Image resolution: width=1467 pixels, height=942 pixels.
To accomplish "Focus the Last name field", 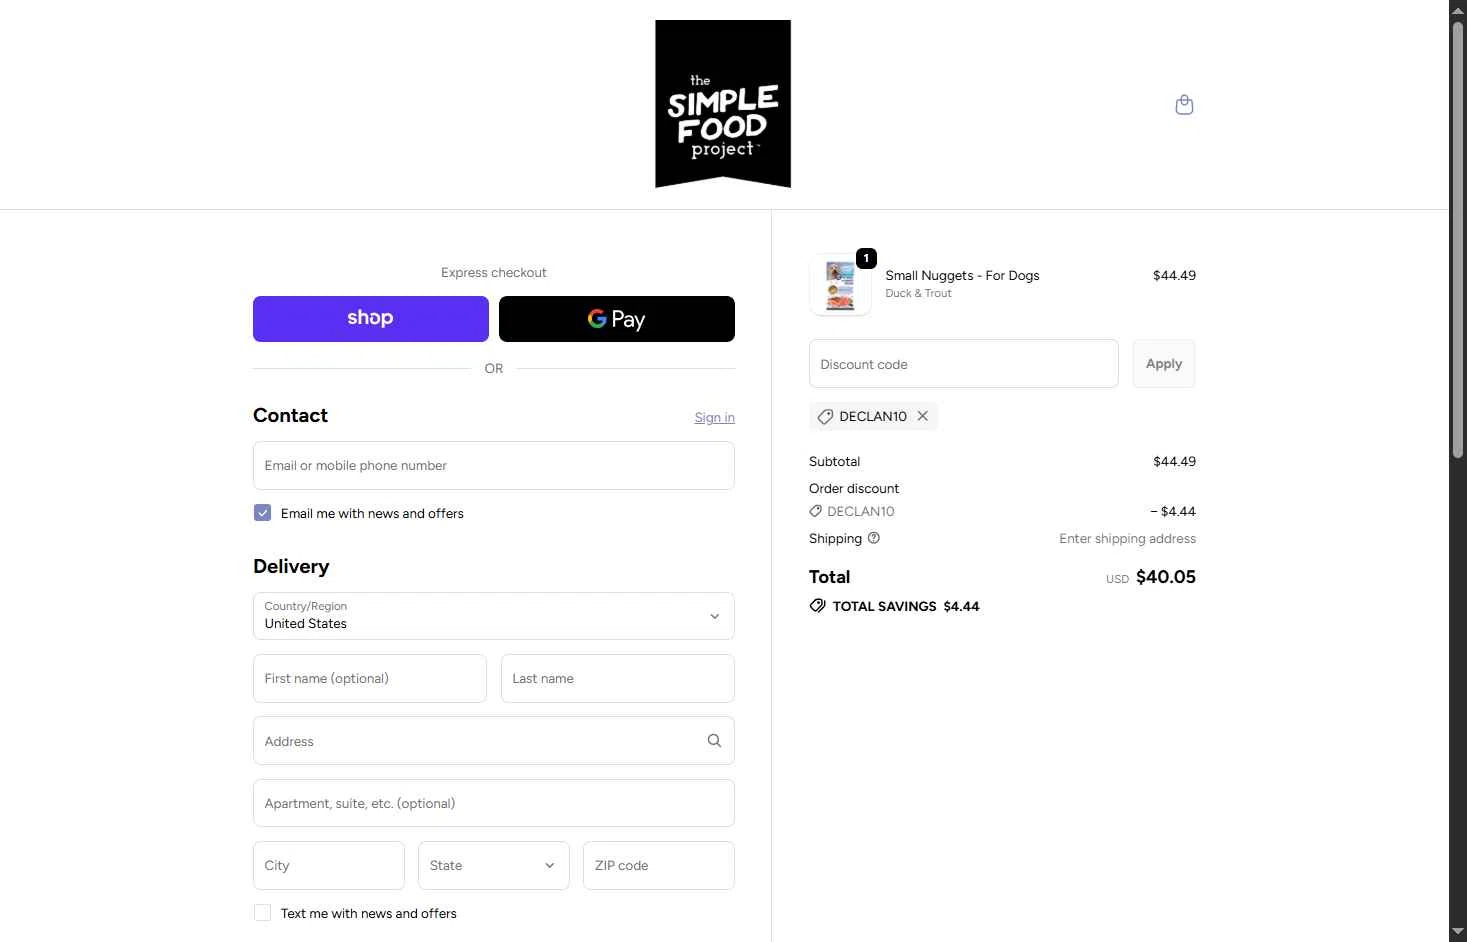I will [618, 678].
